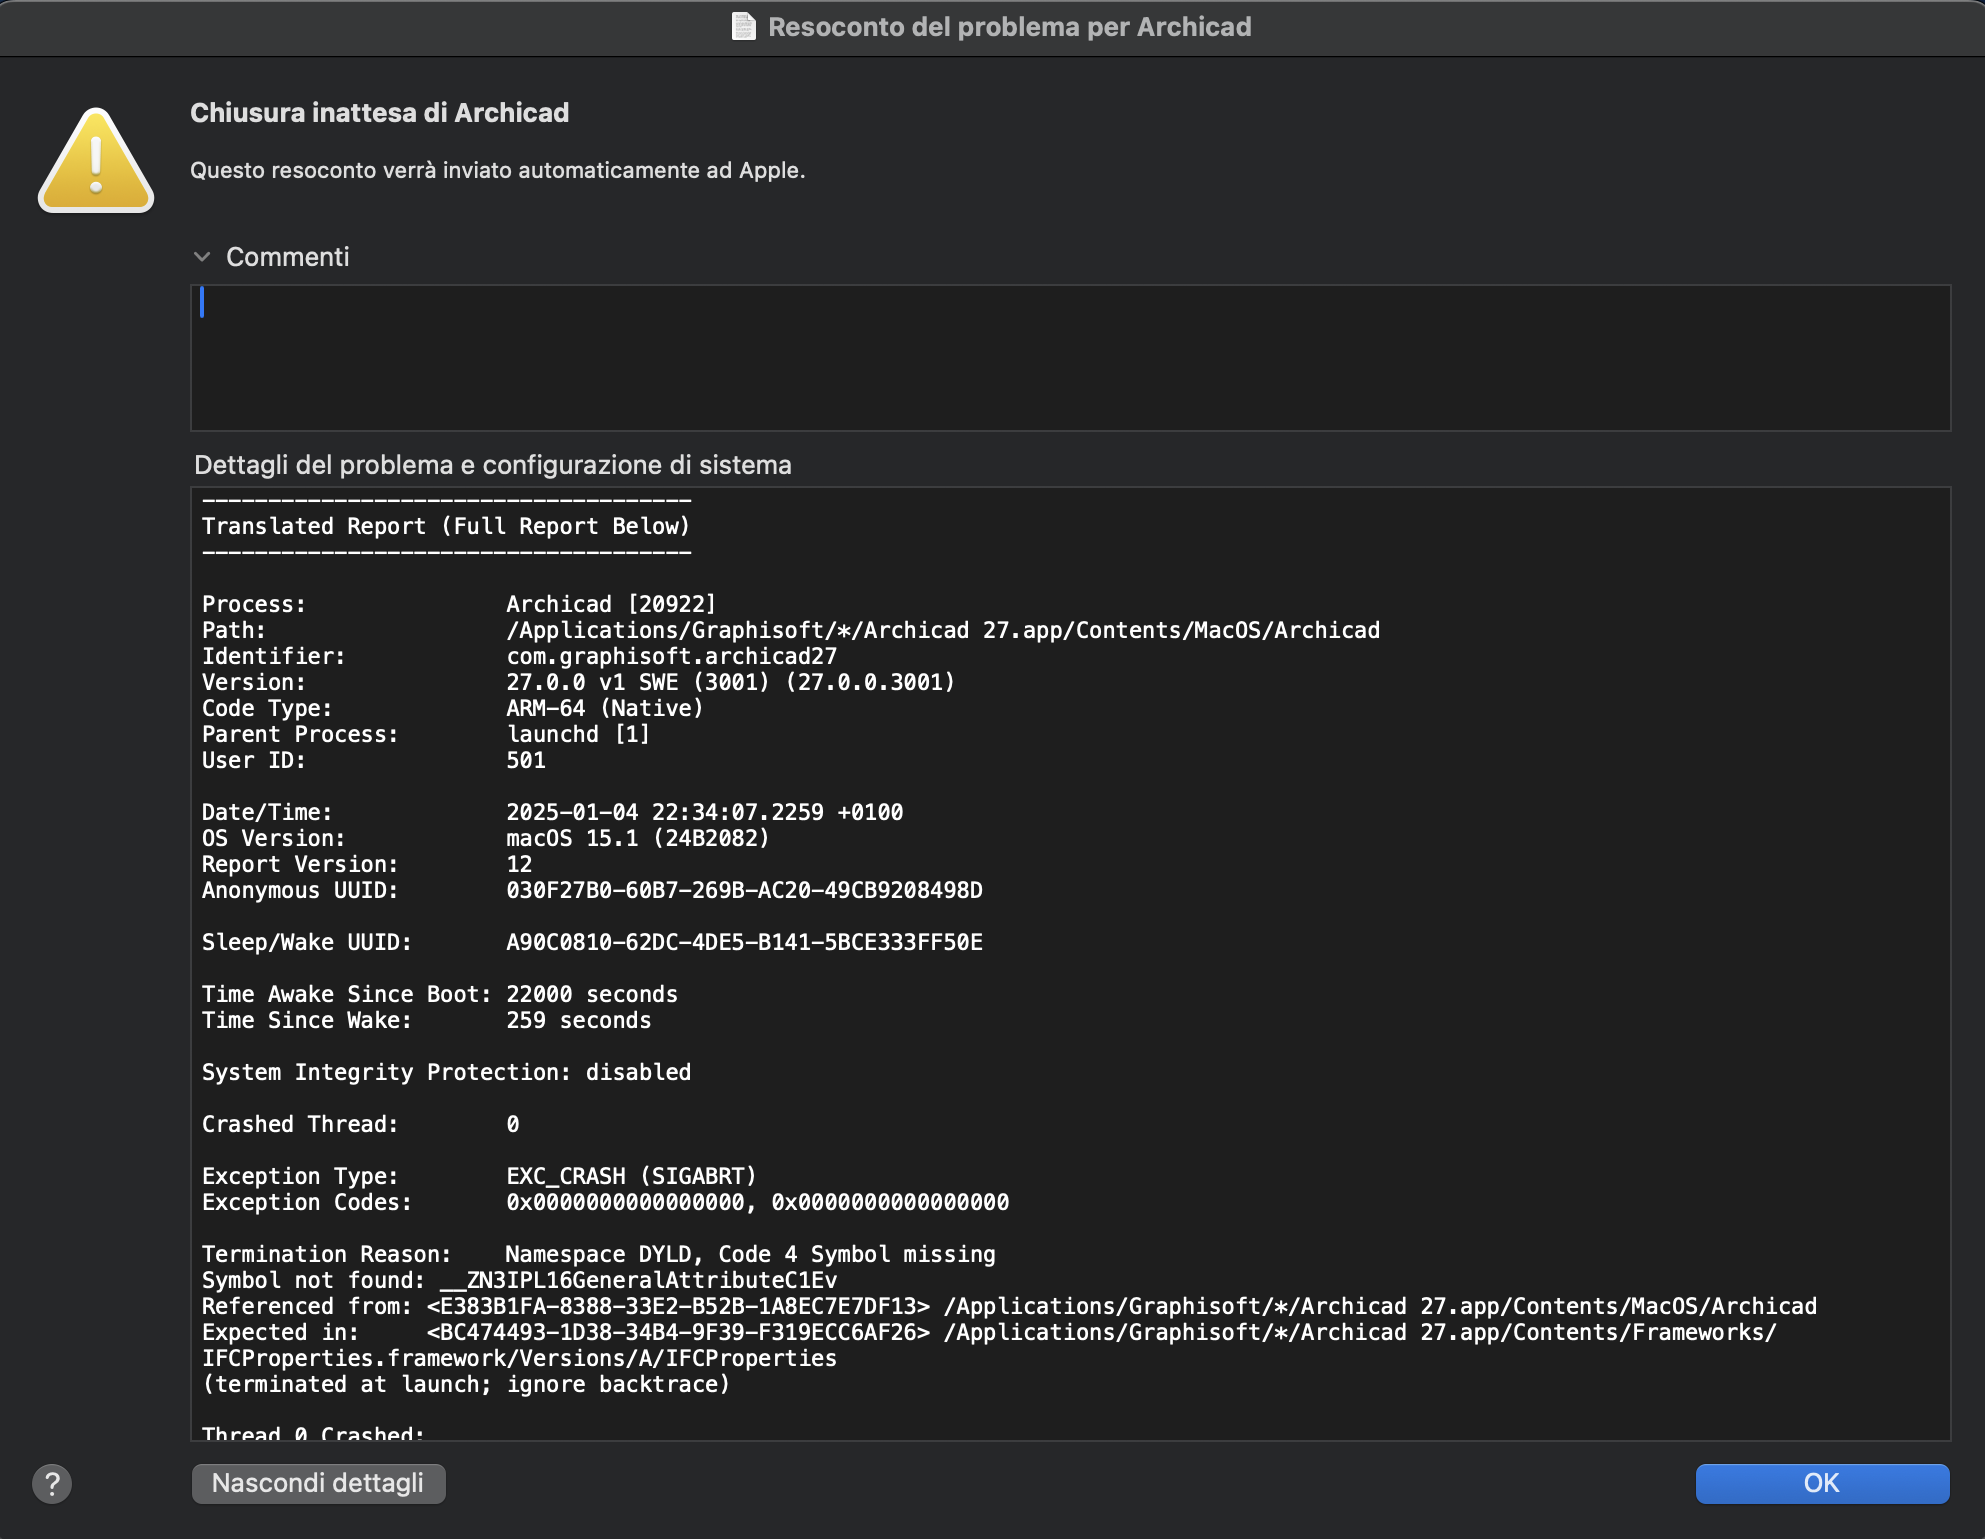The width and height of the screenshot is (1985, 1539).
Task: Click the 'Resoconto del problema' window title
Action: (1009, 26)
